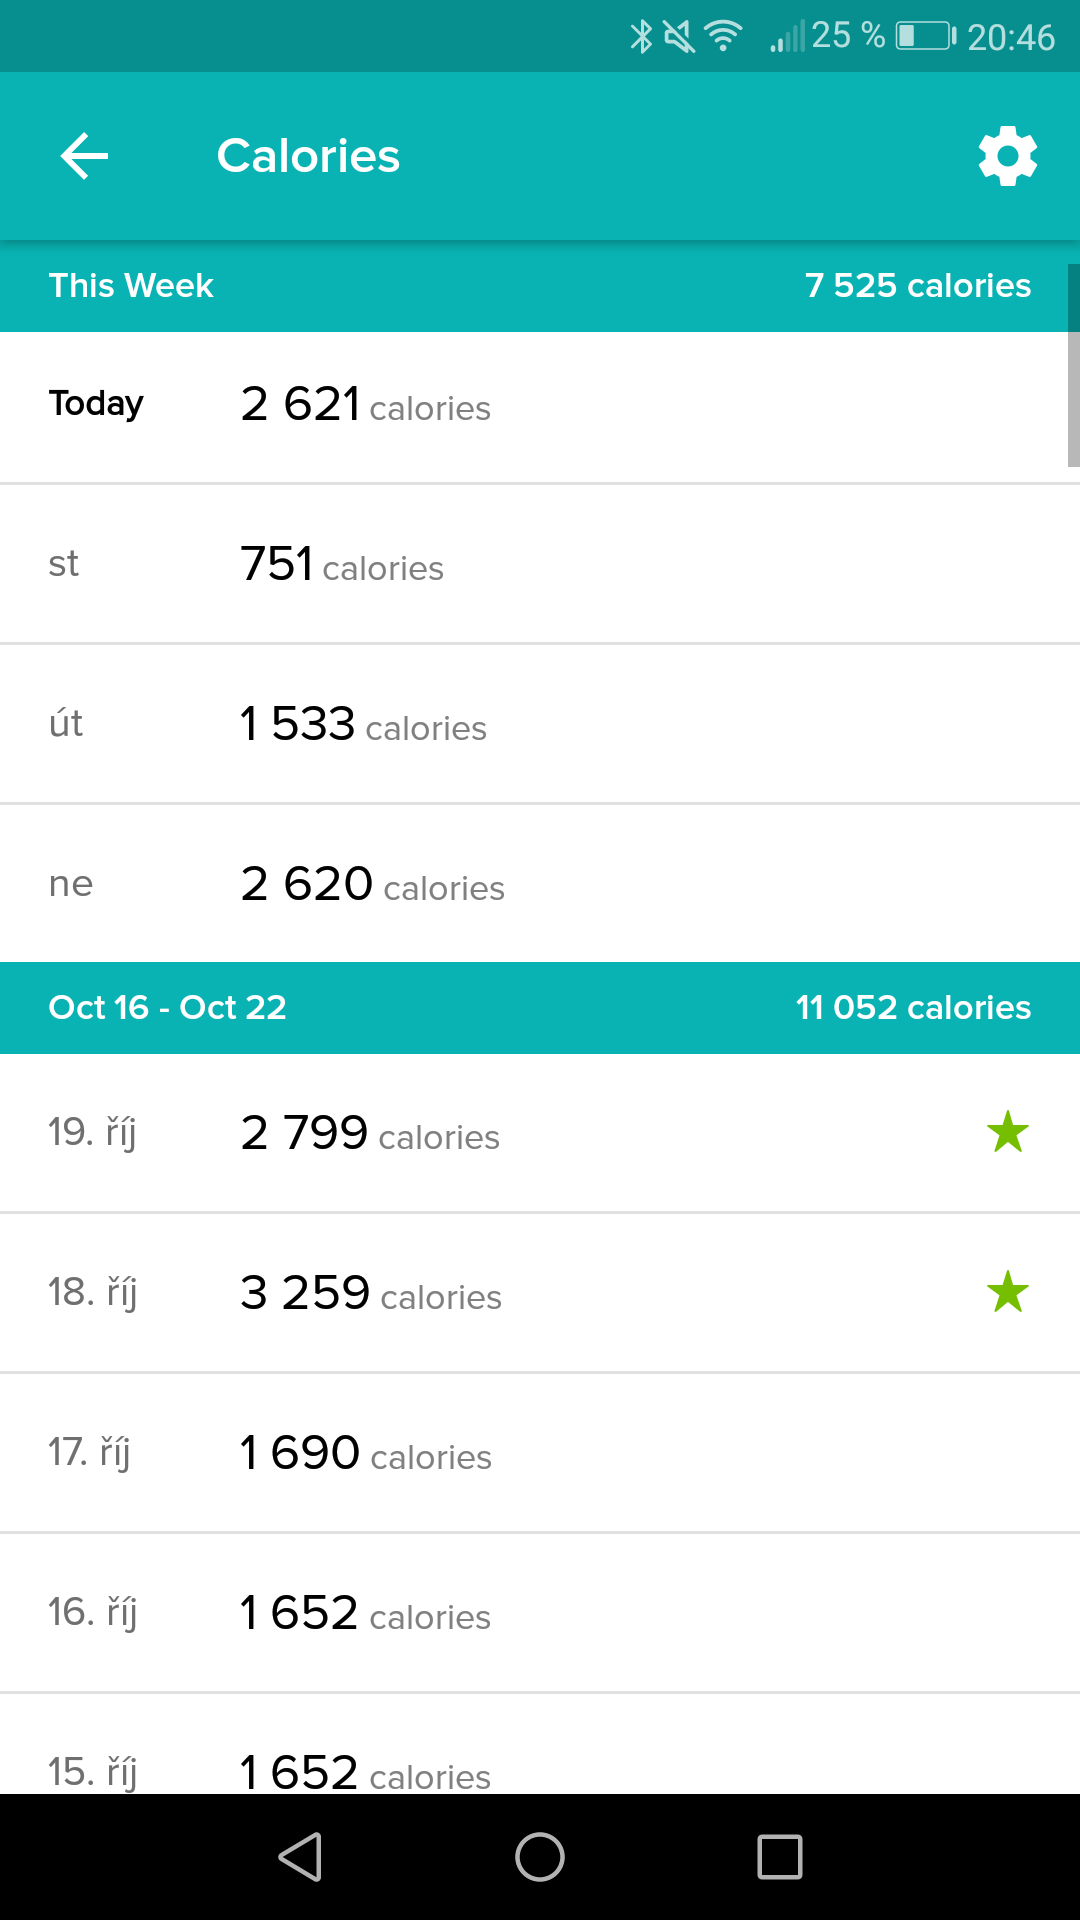Select the Oct 16 - Oct 22 header
The height and width of the screenshot is (1920, 1080).
540,1008
